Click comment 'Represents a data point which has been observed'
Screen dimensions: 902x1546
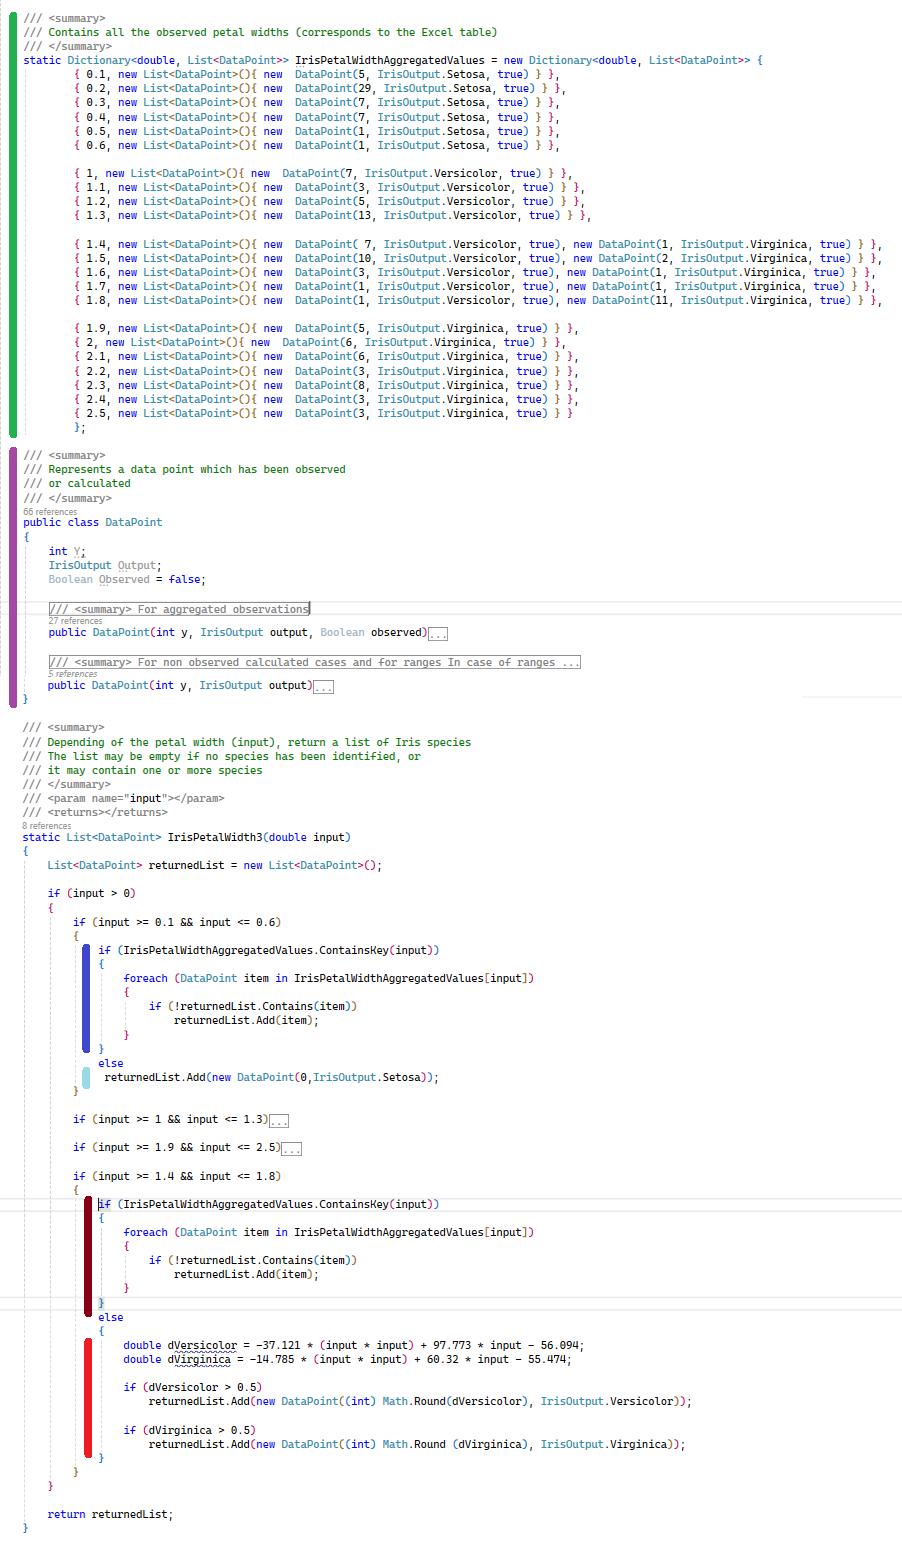click(x=184, y=469)
